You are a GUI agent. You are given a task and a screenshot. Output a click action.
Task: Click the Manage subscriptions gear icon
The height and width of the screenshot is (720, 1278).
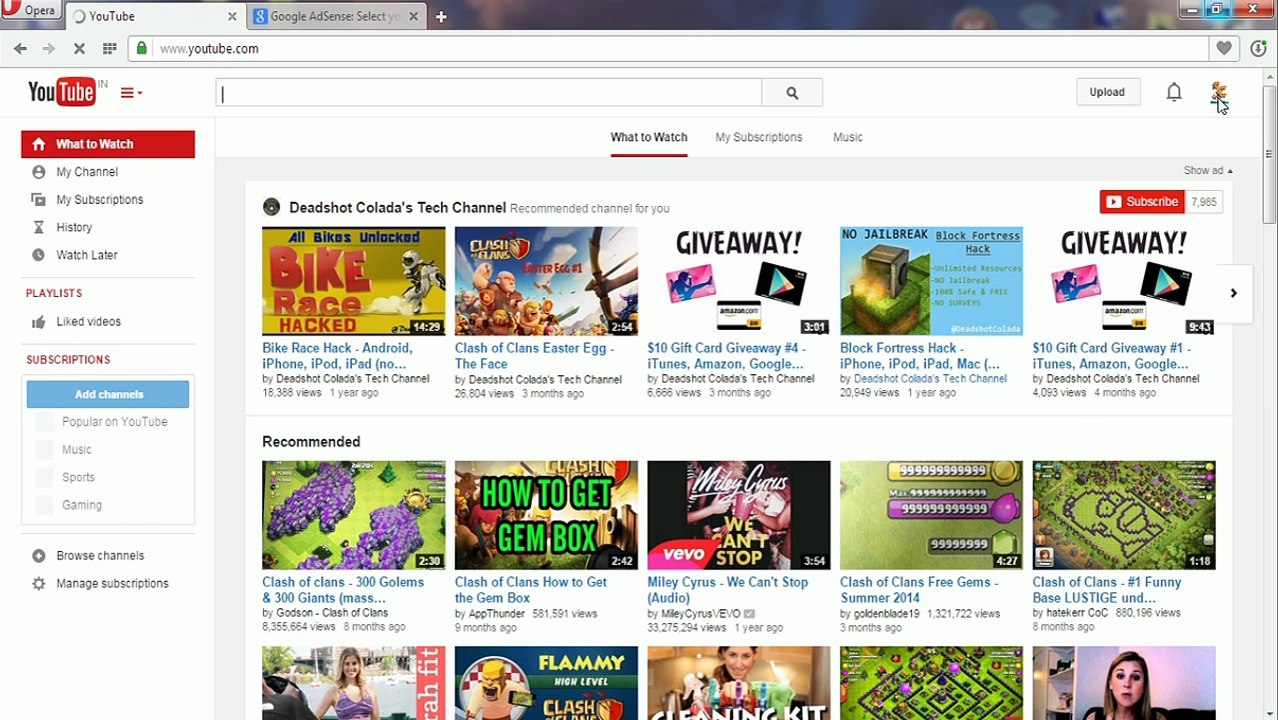[x=38, y=584]
